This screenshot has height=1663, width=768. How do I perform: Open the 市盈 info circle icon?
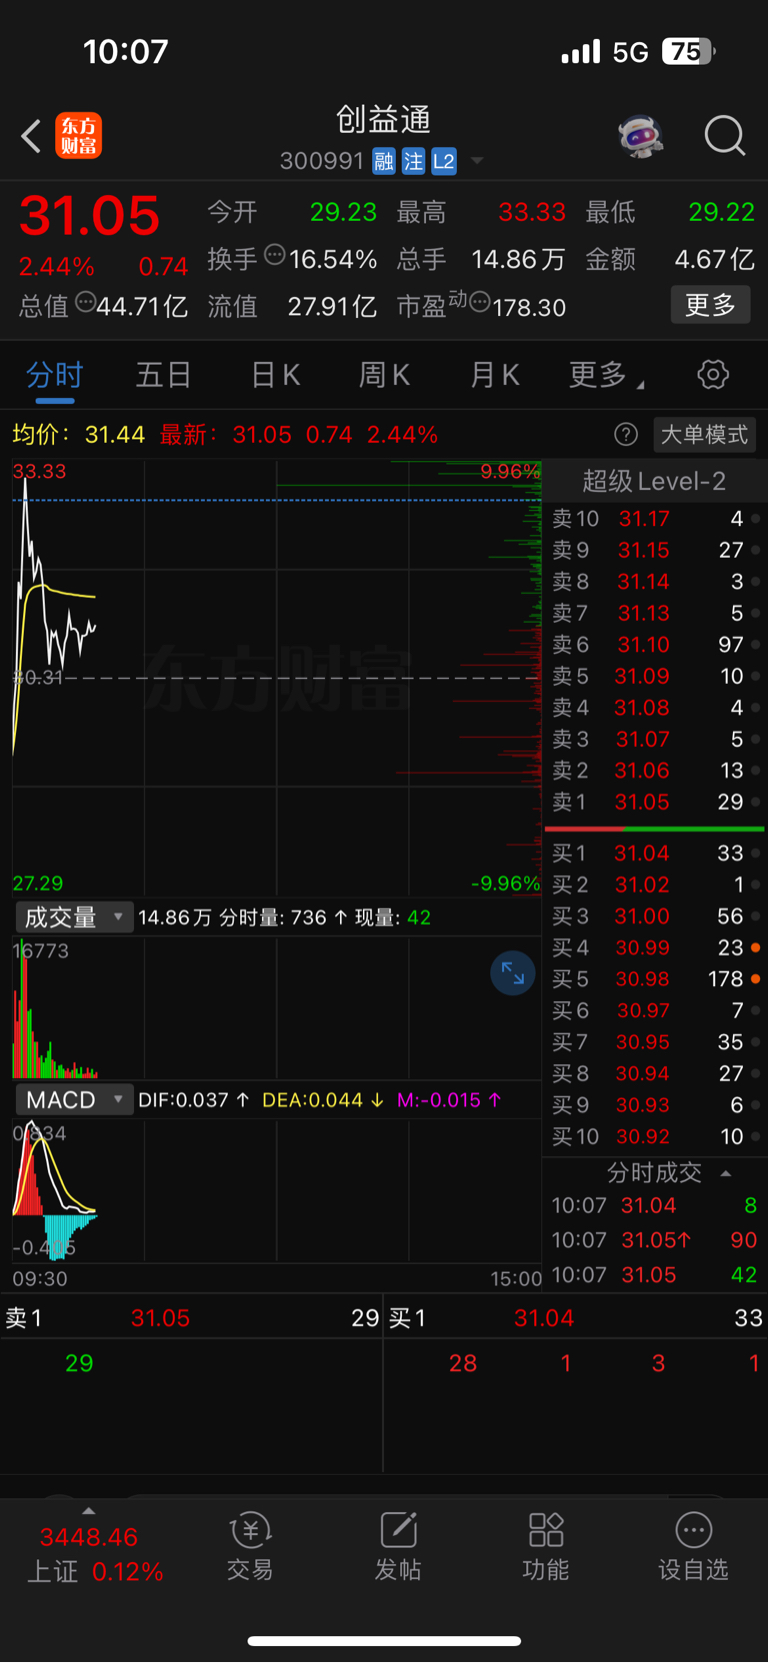pyautogui.click(x=480, y=301)
